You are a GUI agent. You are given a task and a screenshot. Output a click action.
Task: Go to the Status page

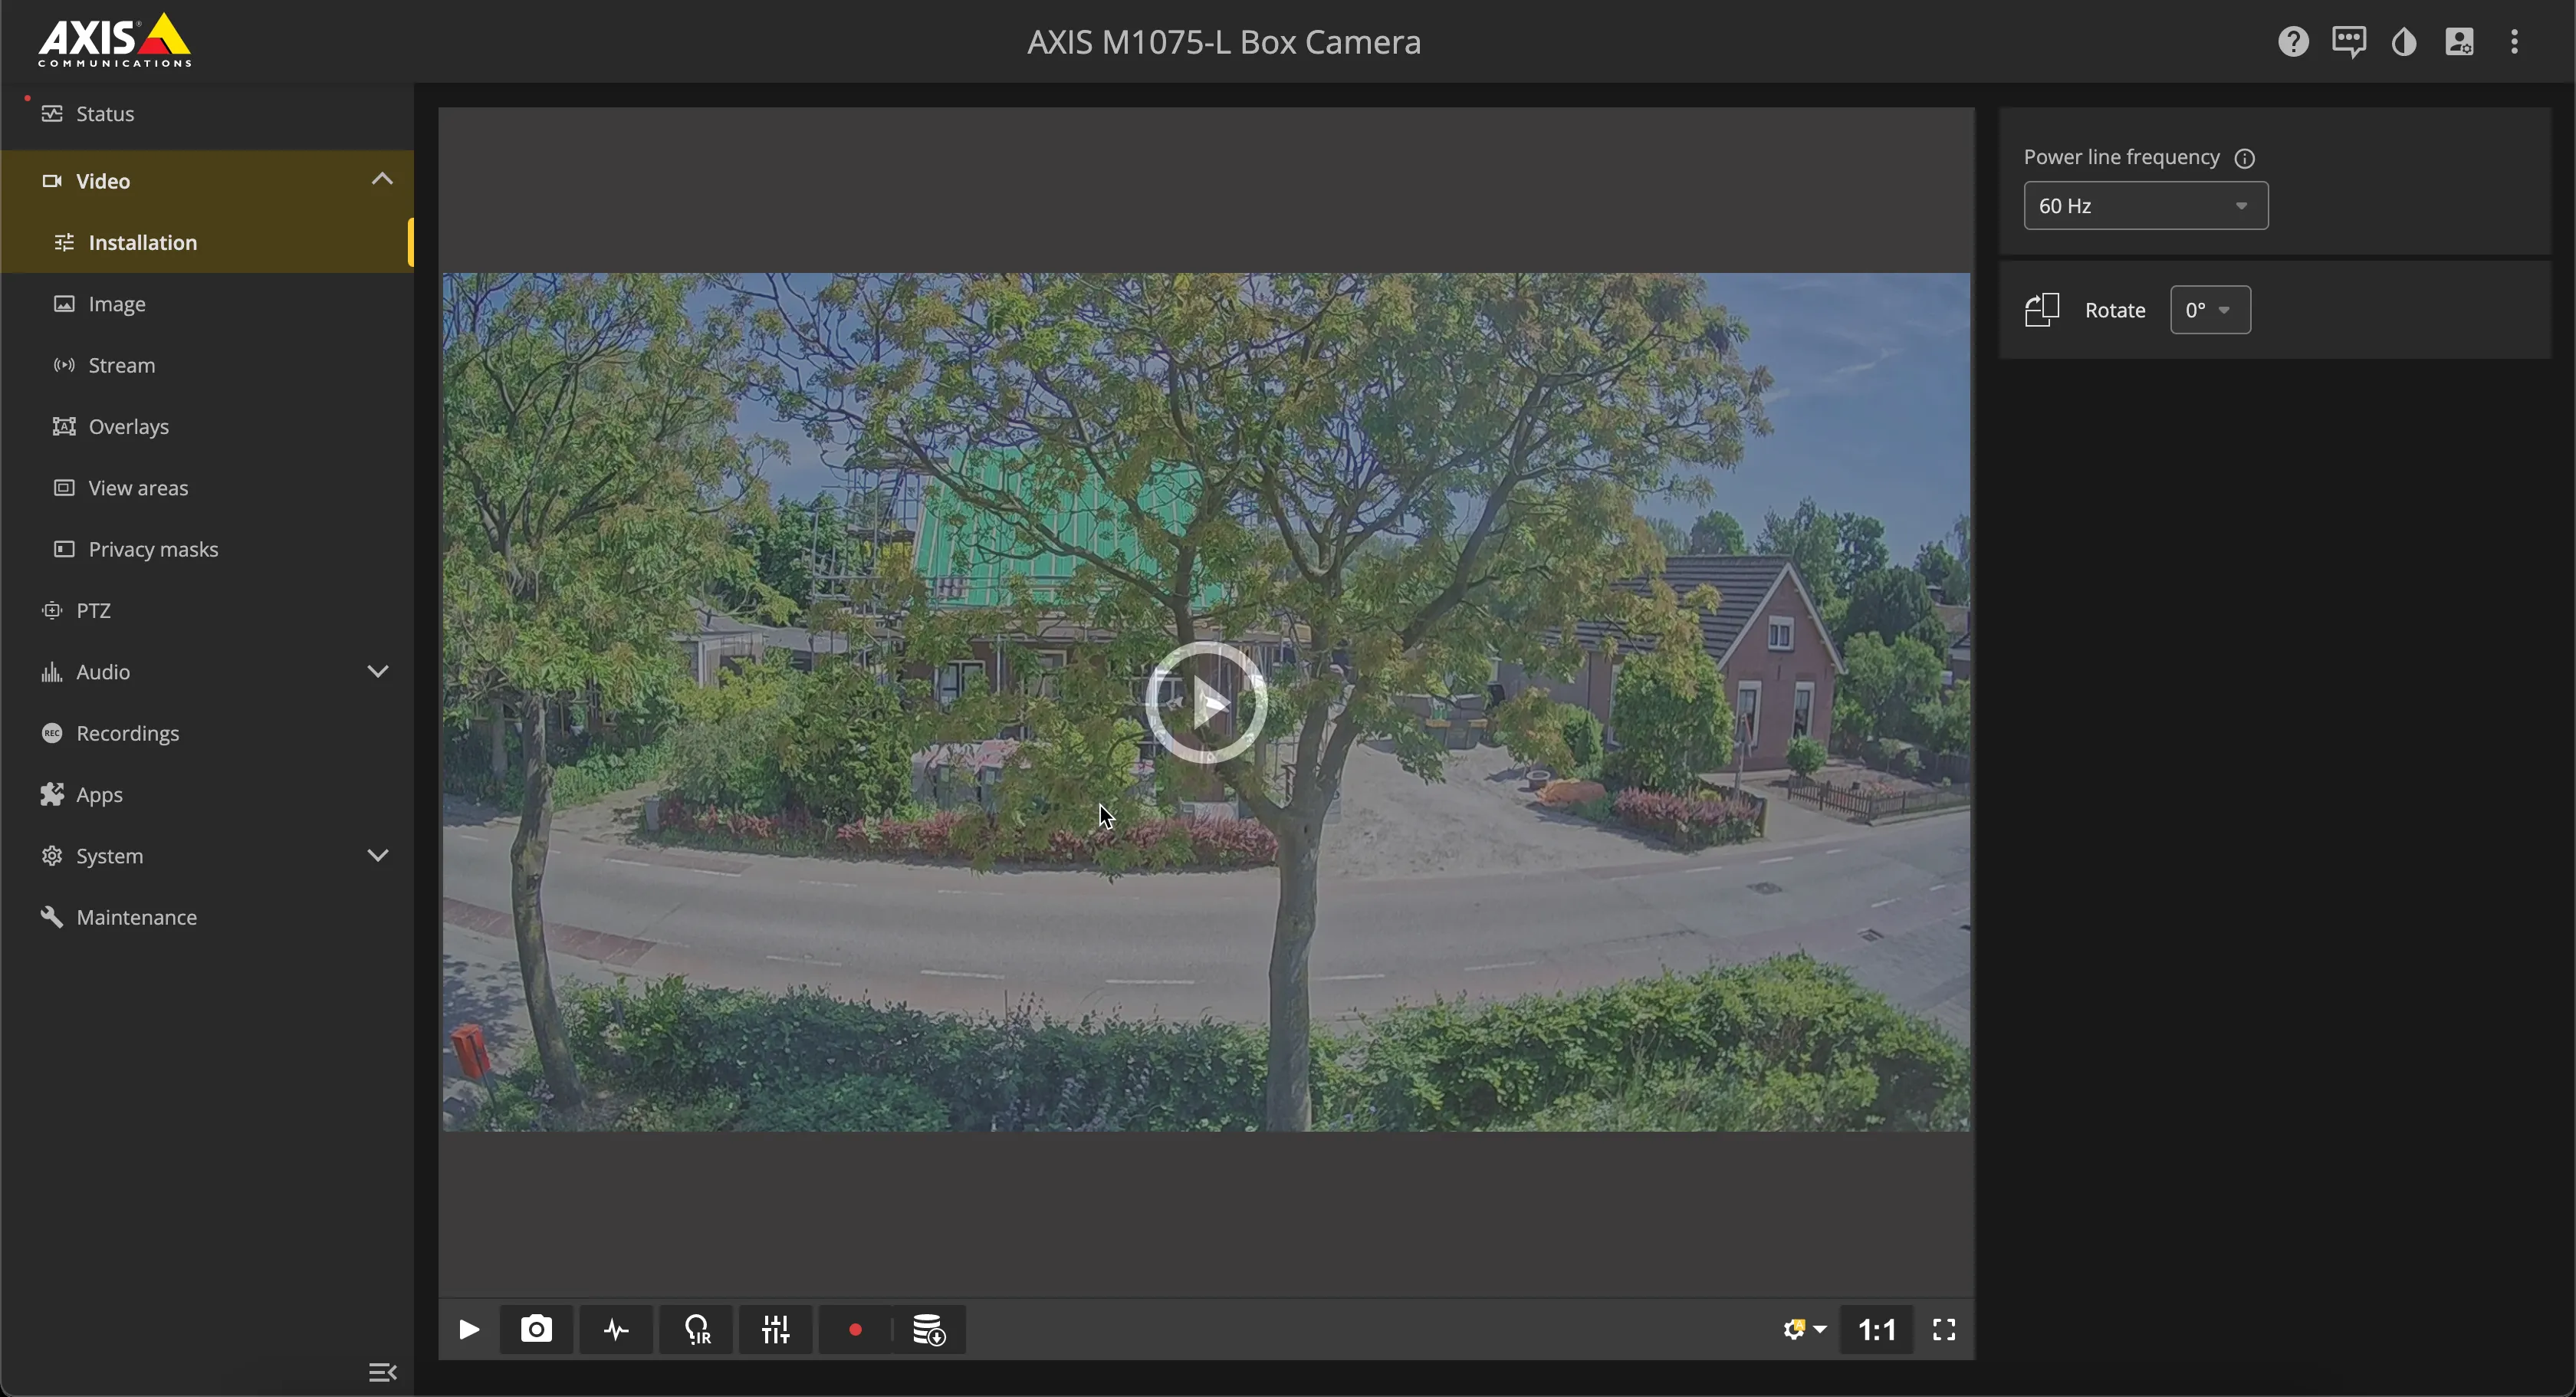[x=207, y=114]
